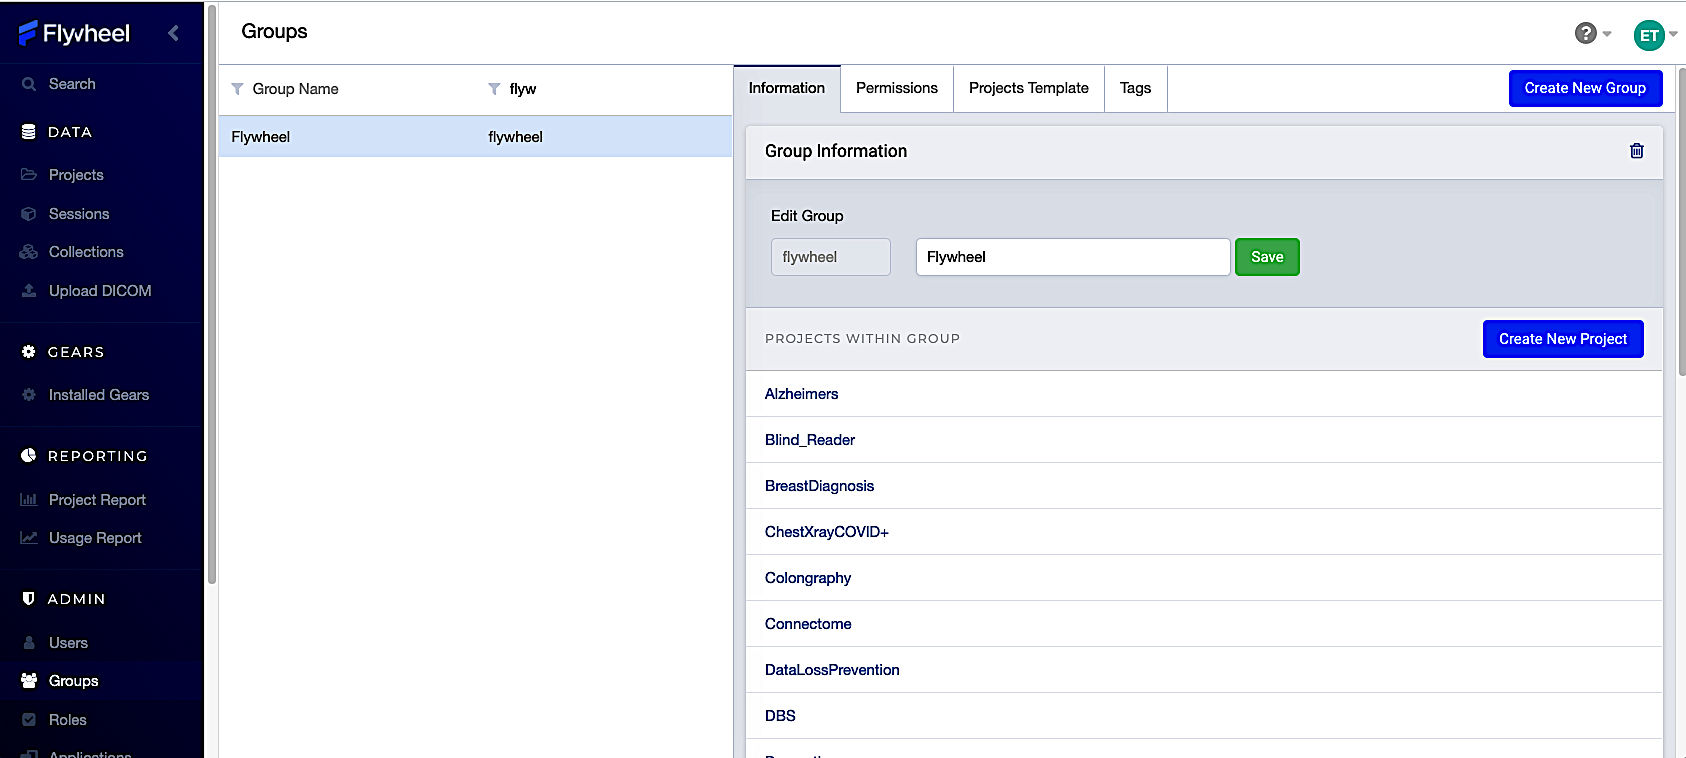Image resolution: width=1686 pixels, height=758 pixels.
Task: Open the Projects Template tab
Action: [1029, 88]
